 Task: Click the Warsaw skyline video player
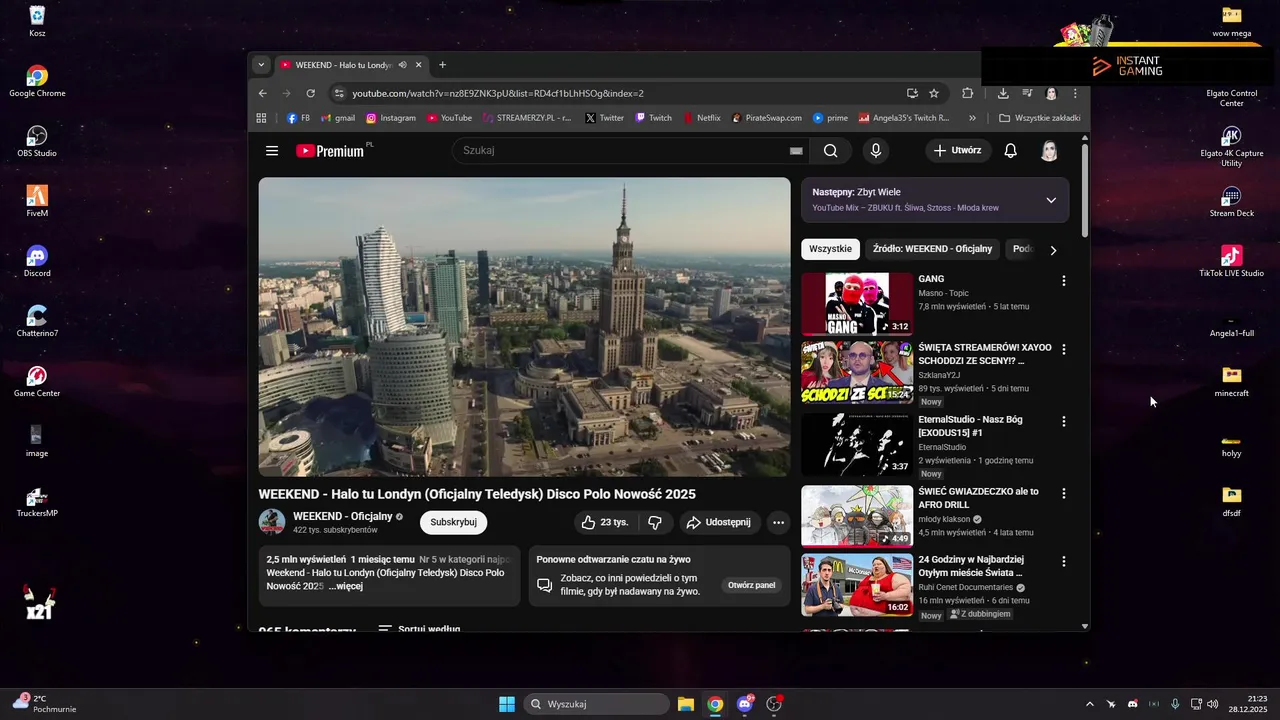(524, 327)
